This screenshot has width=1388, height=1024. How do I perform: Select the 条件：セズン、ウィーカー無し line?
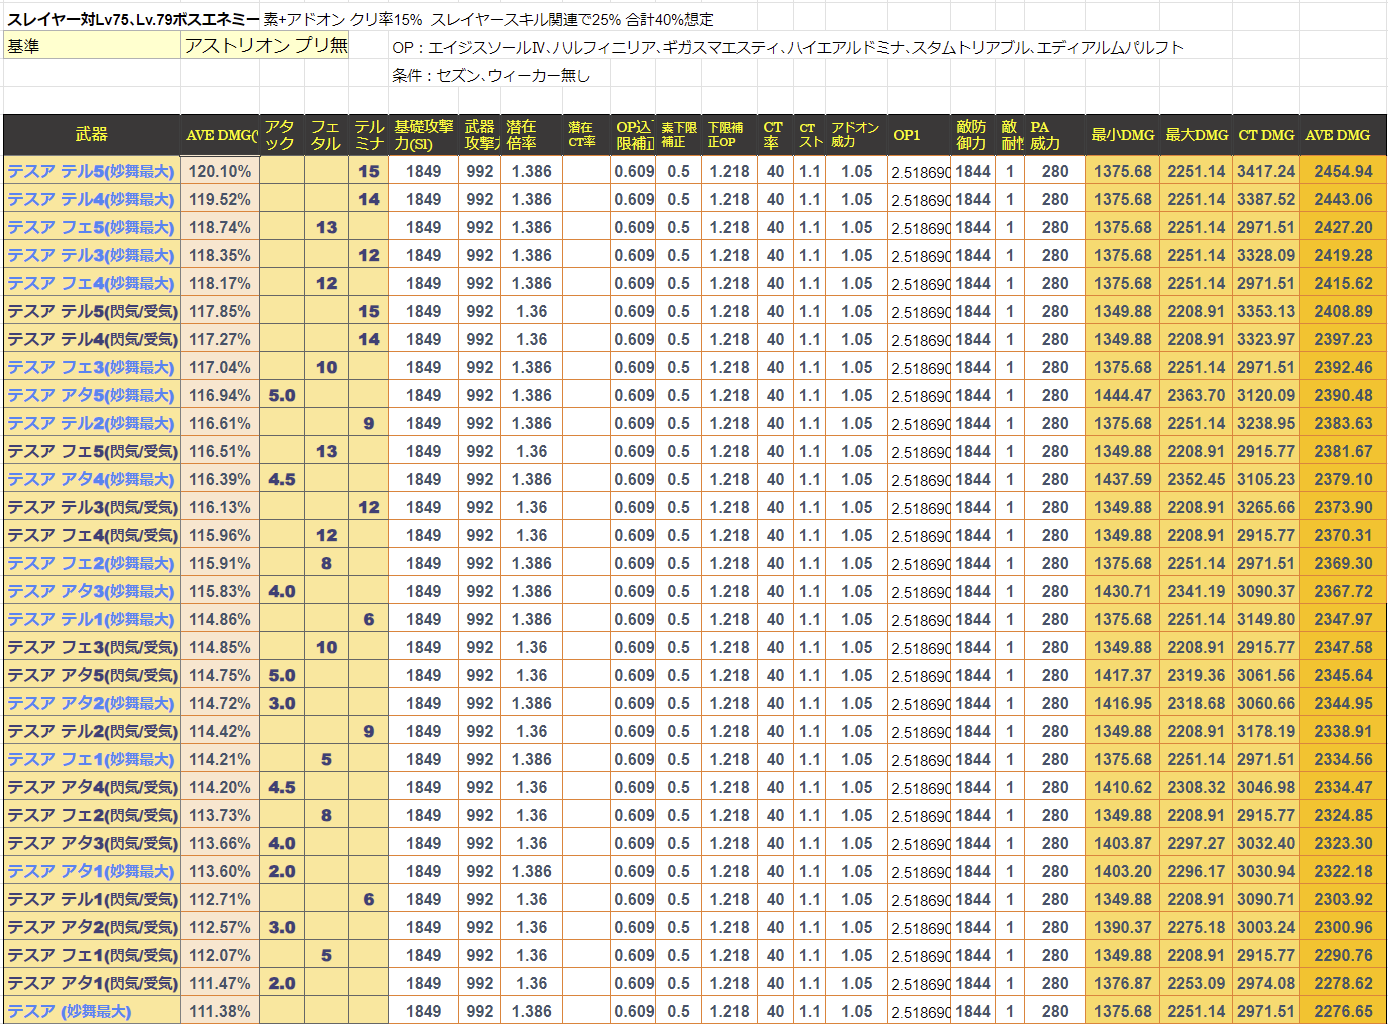point(491,75)
